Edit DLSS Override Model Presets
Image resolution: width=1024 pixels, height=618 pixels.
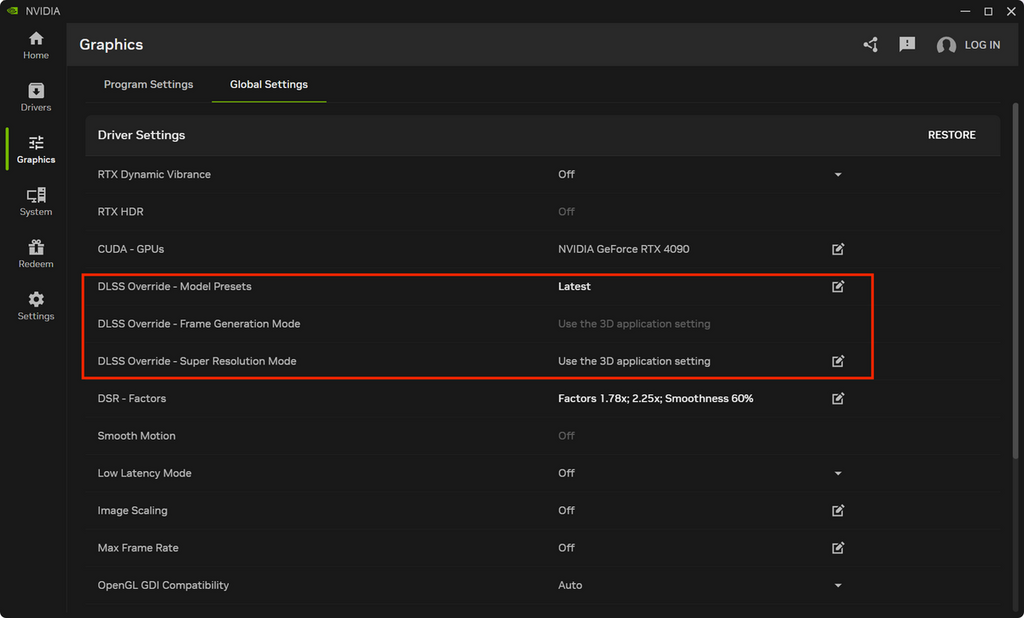[838, 286]
